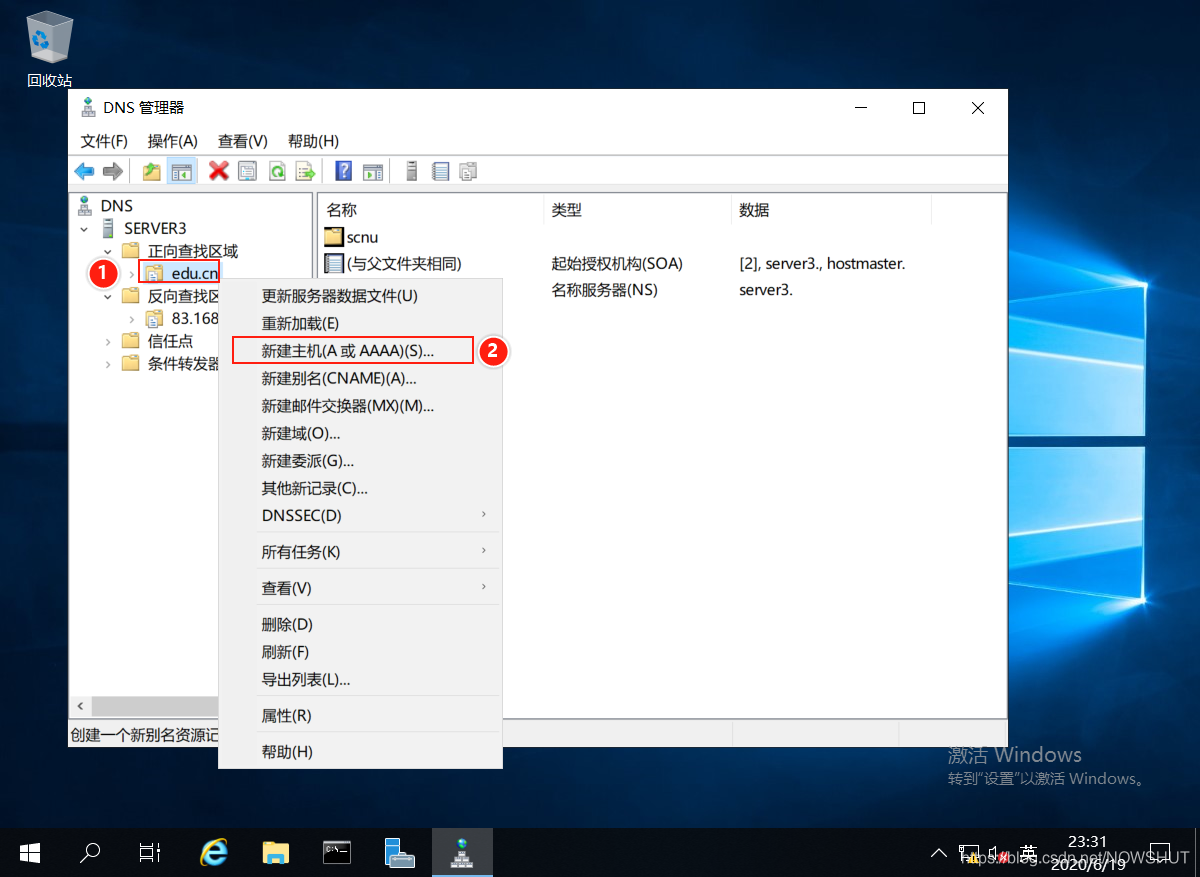Open the DNS Manager icon on the taskbar

coord(462,852)
